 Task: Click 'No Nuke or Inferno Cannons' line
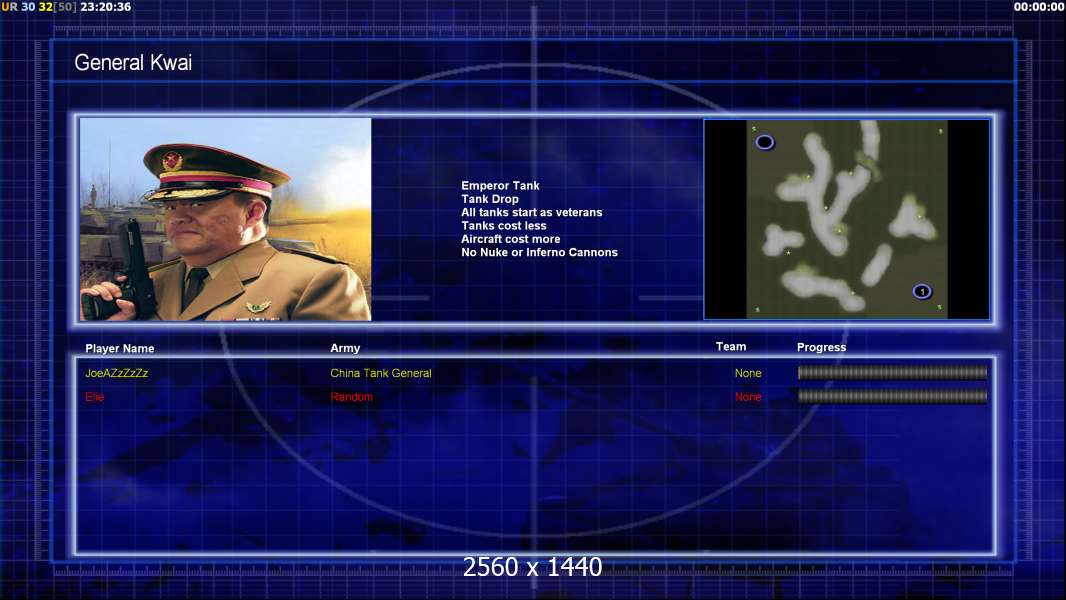click(x=539, y=252)
